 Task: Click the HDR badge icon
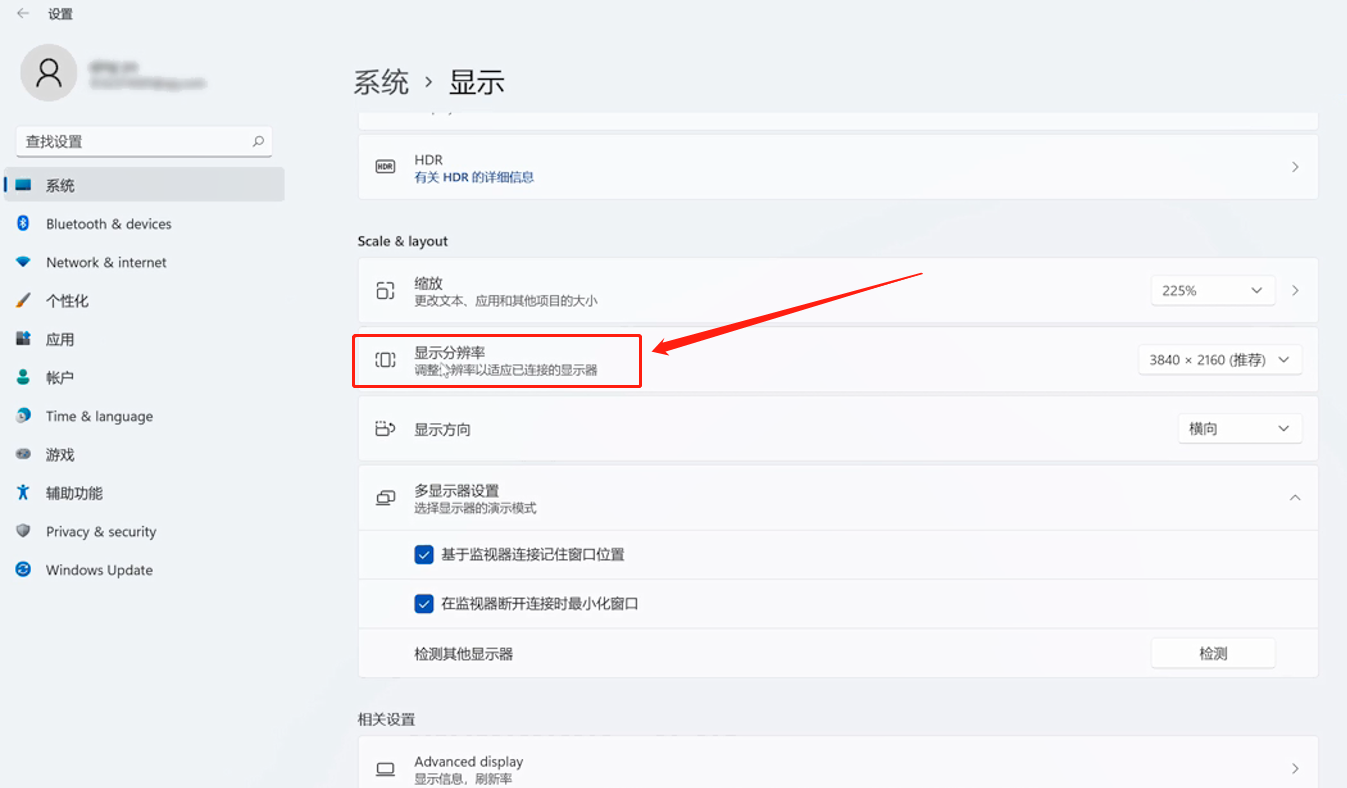tap(385, 167)
